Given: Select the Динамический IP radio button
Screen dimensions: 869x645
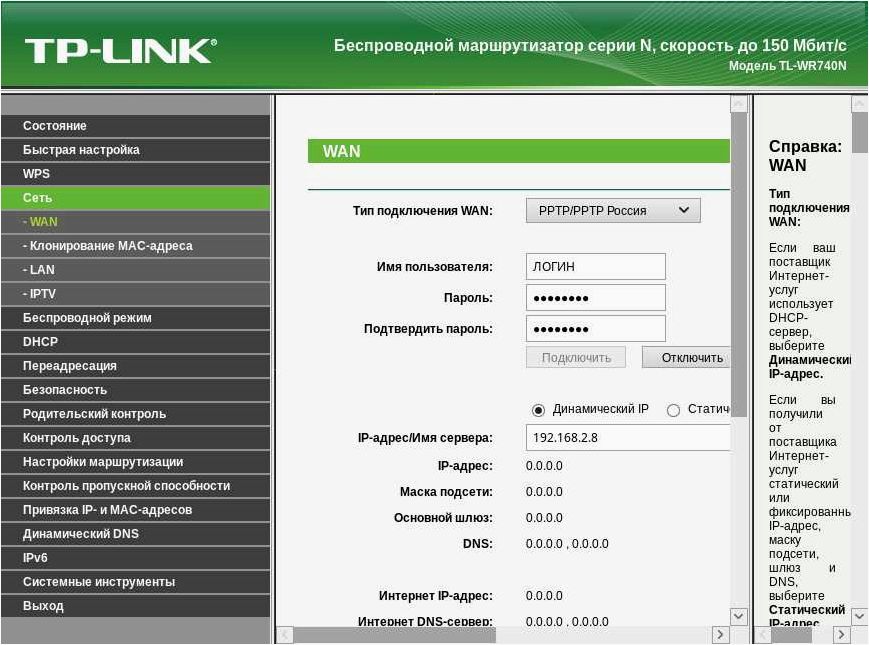Looking at the screenshot, I should 538,410.
